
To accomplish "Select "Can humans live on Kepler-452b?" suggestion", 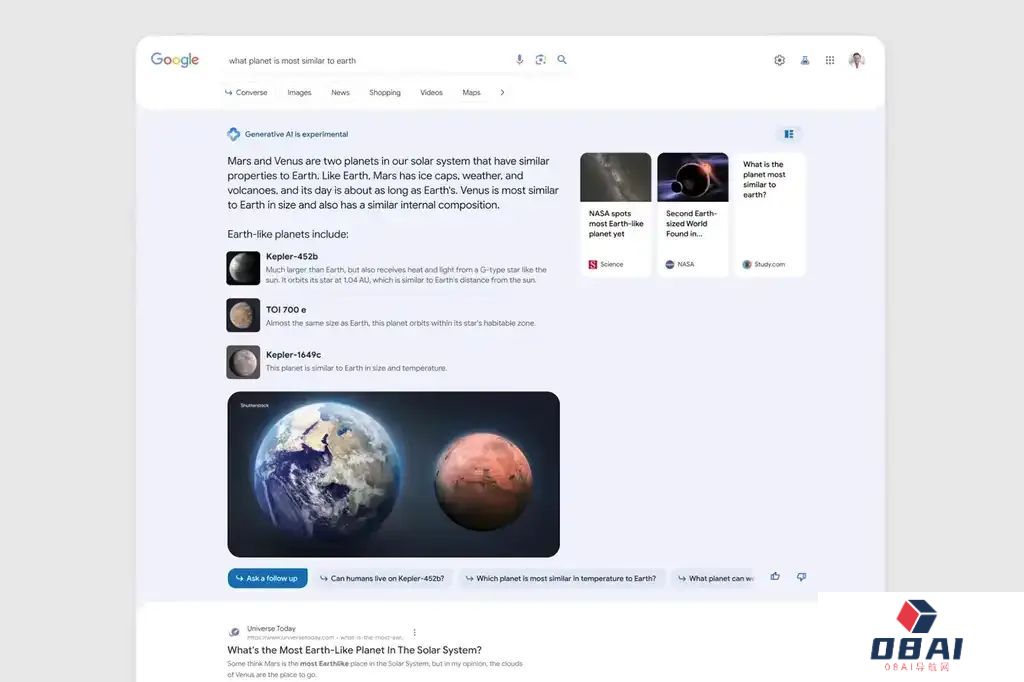I will (381, 578).
